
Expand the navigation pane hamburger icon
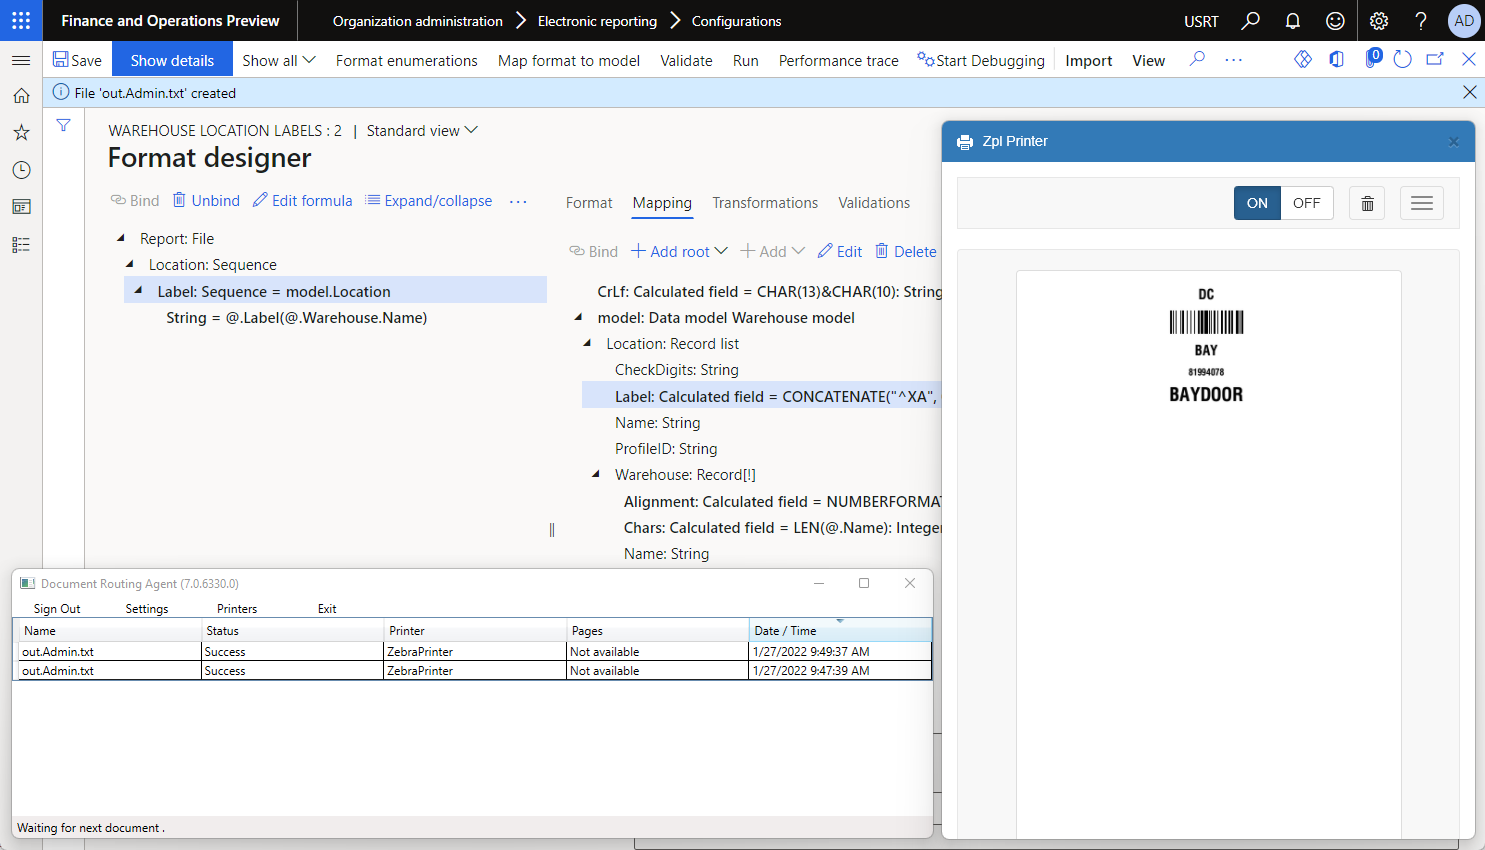[21, 60]
